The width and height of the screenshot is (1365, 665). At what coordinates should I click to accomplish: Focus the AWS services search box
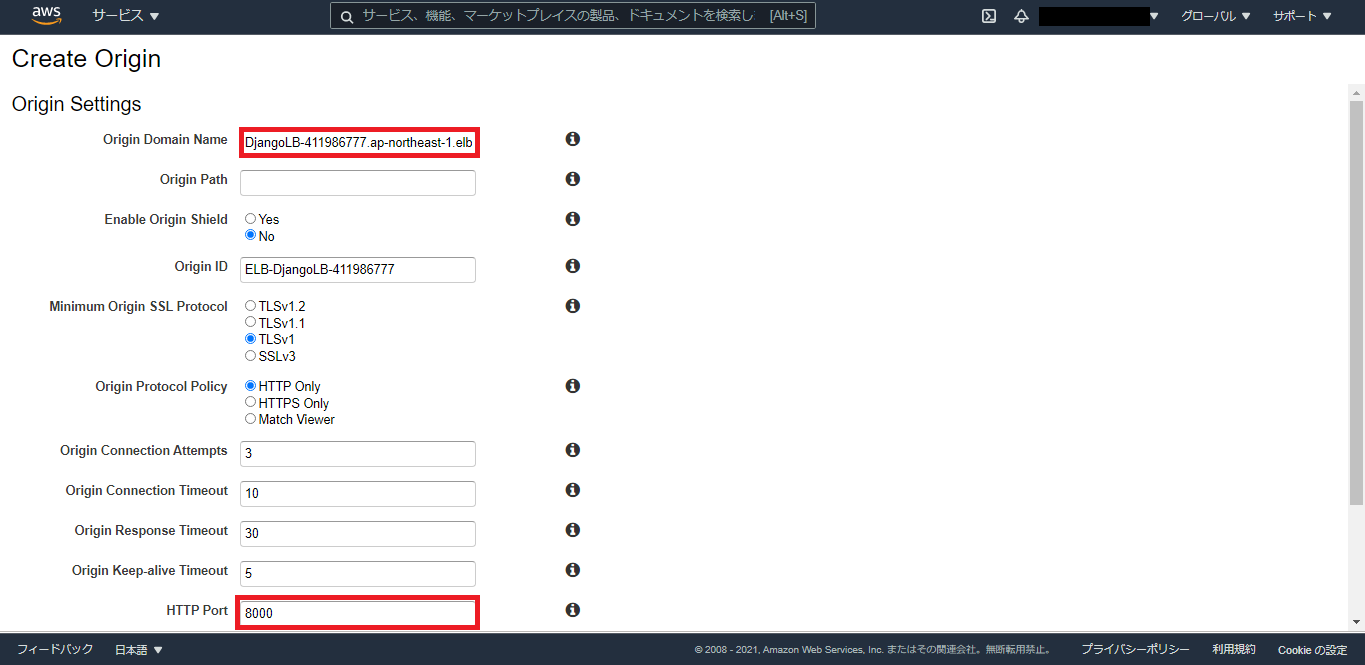click(x=573, y=16)
